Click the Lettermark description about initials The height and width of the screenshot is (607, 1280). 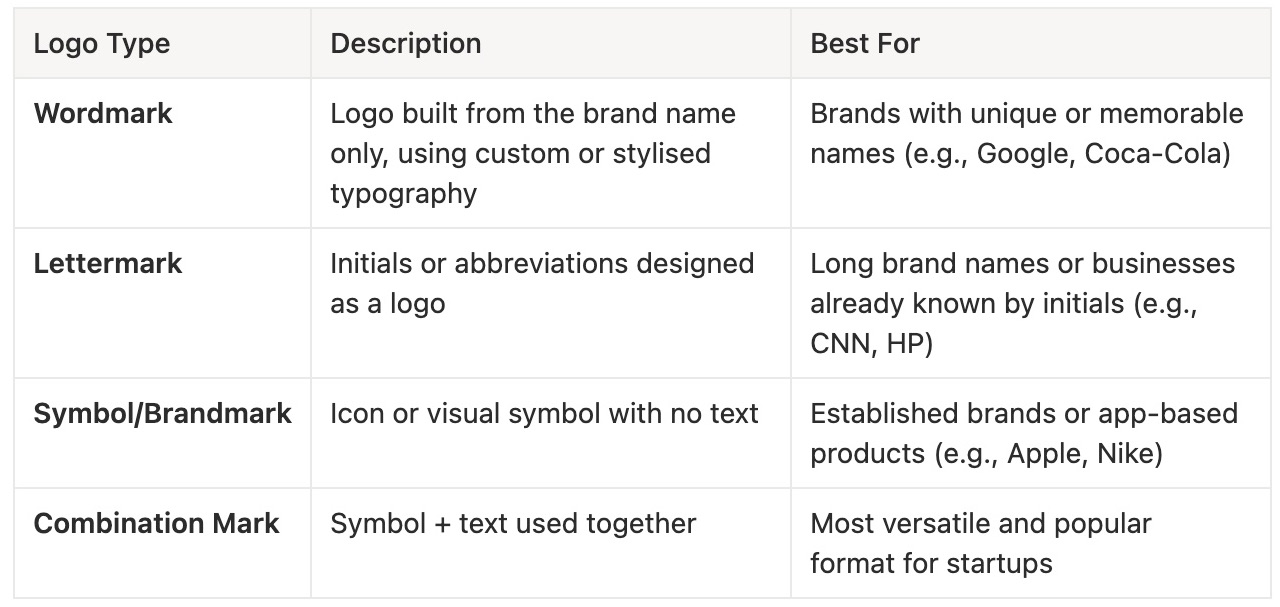pyautogui.click(x=551, y=303)
